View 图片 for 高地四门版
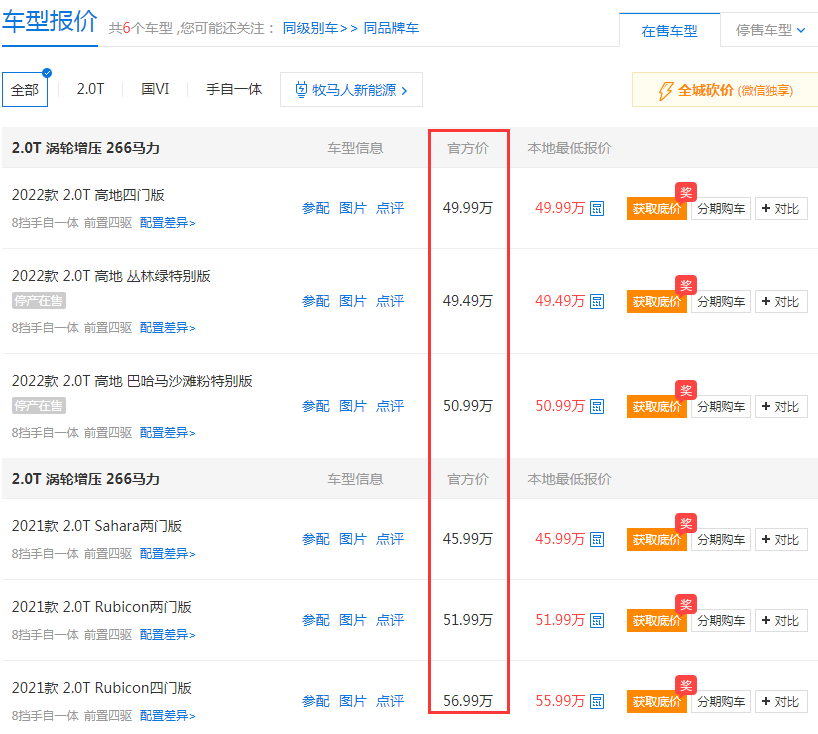 tap(353, 208)
